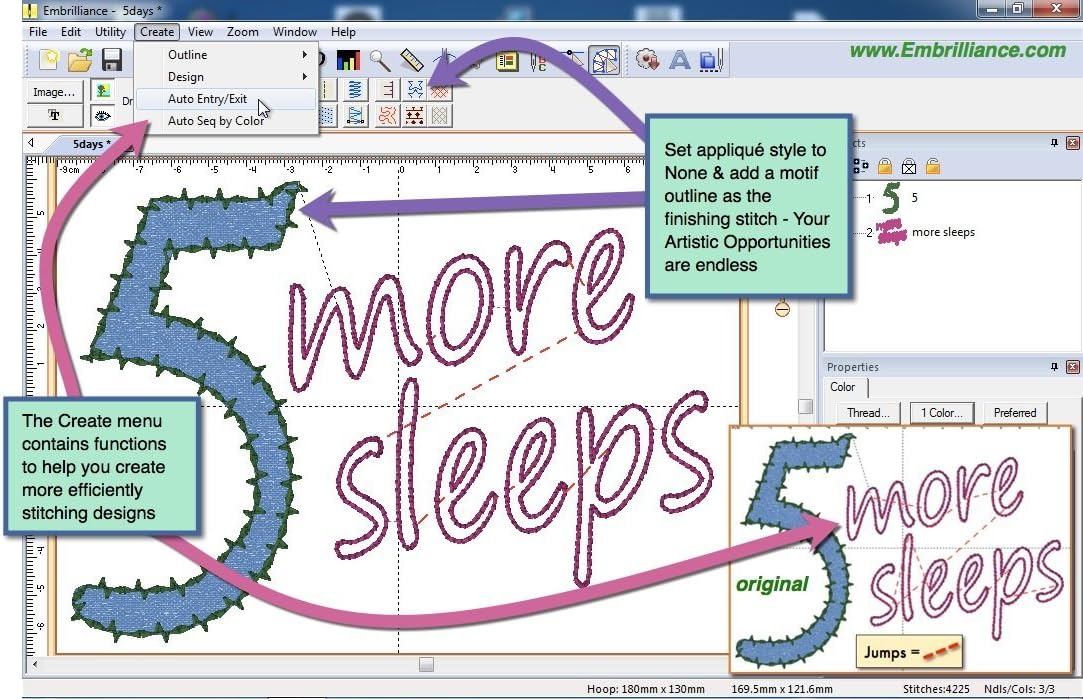Click the expand-tree icon in objects panel

[861, 166]
